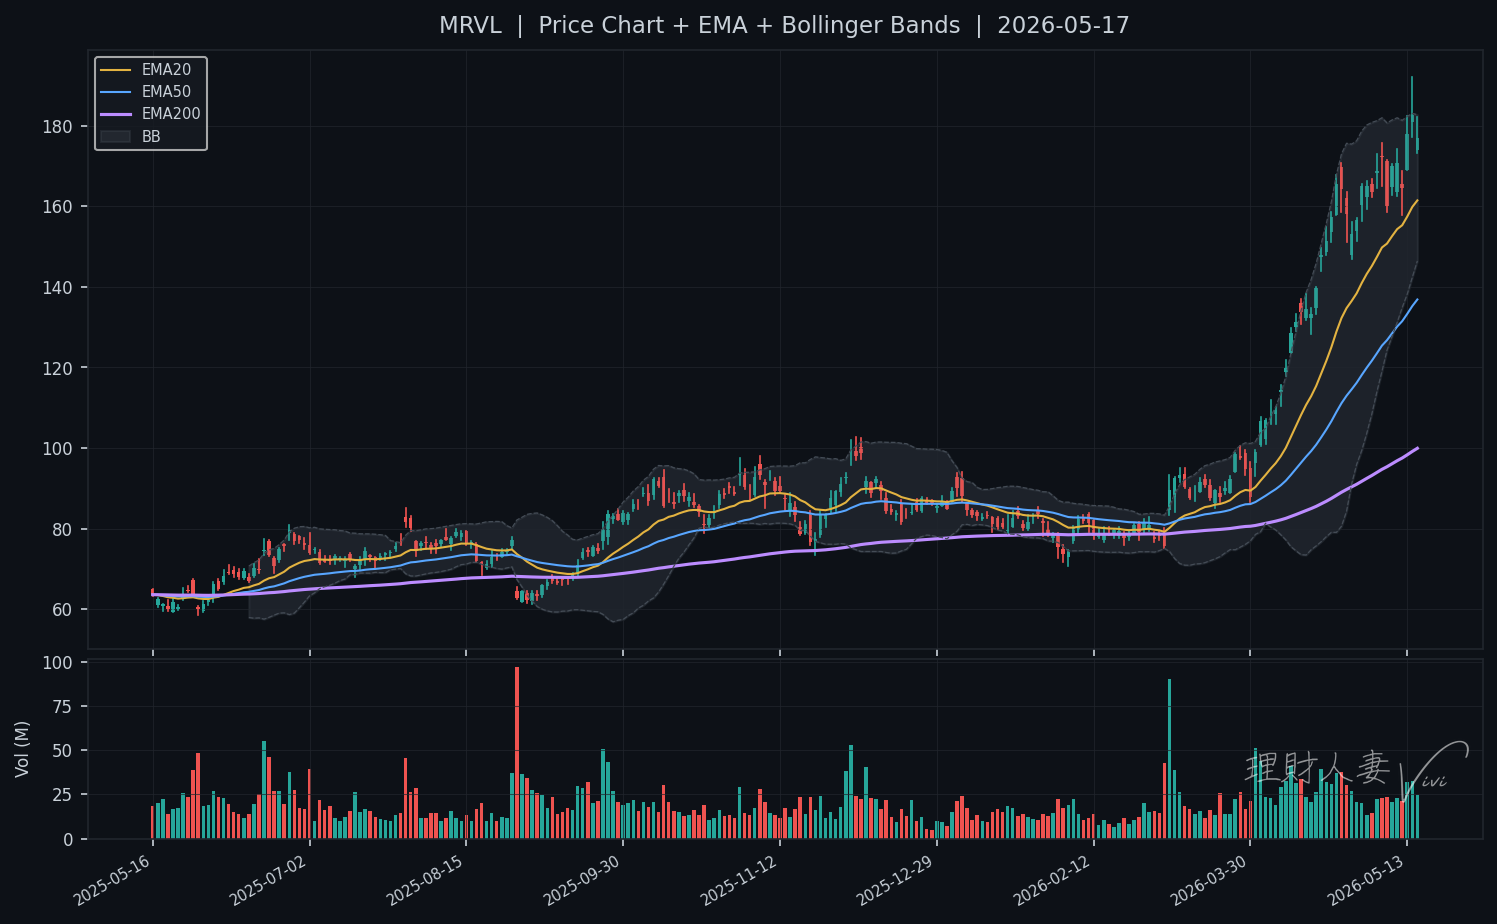1497x924 pixels.
Task: Click the 2025-08-15 x-axis tick label
Action: [x=428, y=879]
